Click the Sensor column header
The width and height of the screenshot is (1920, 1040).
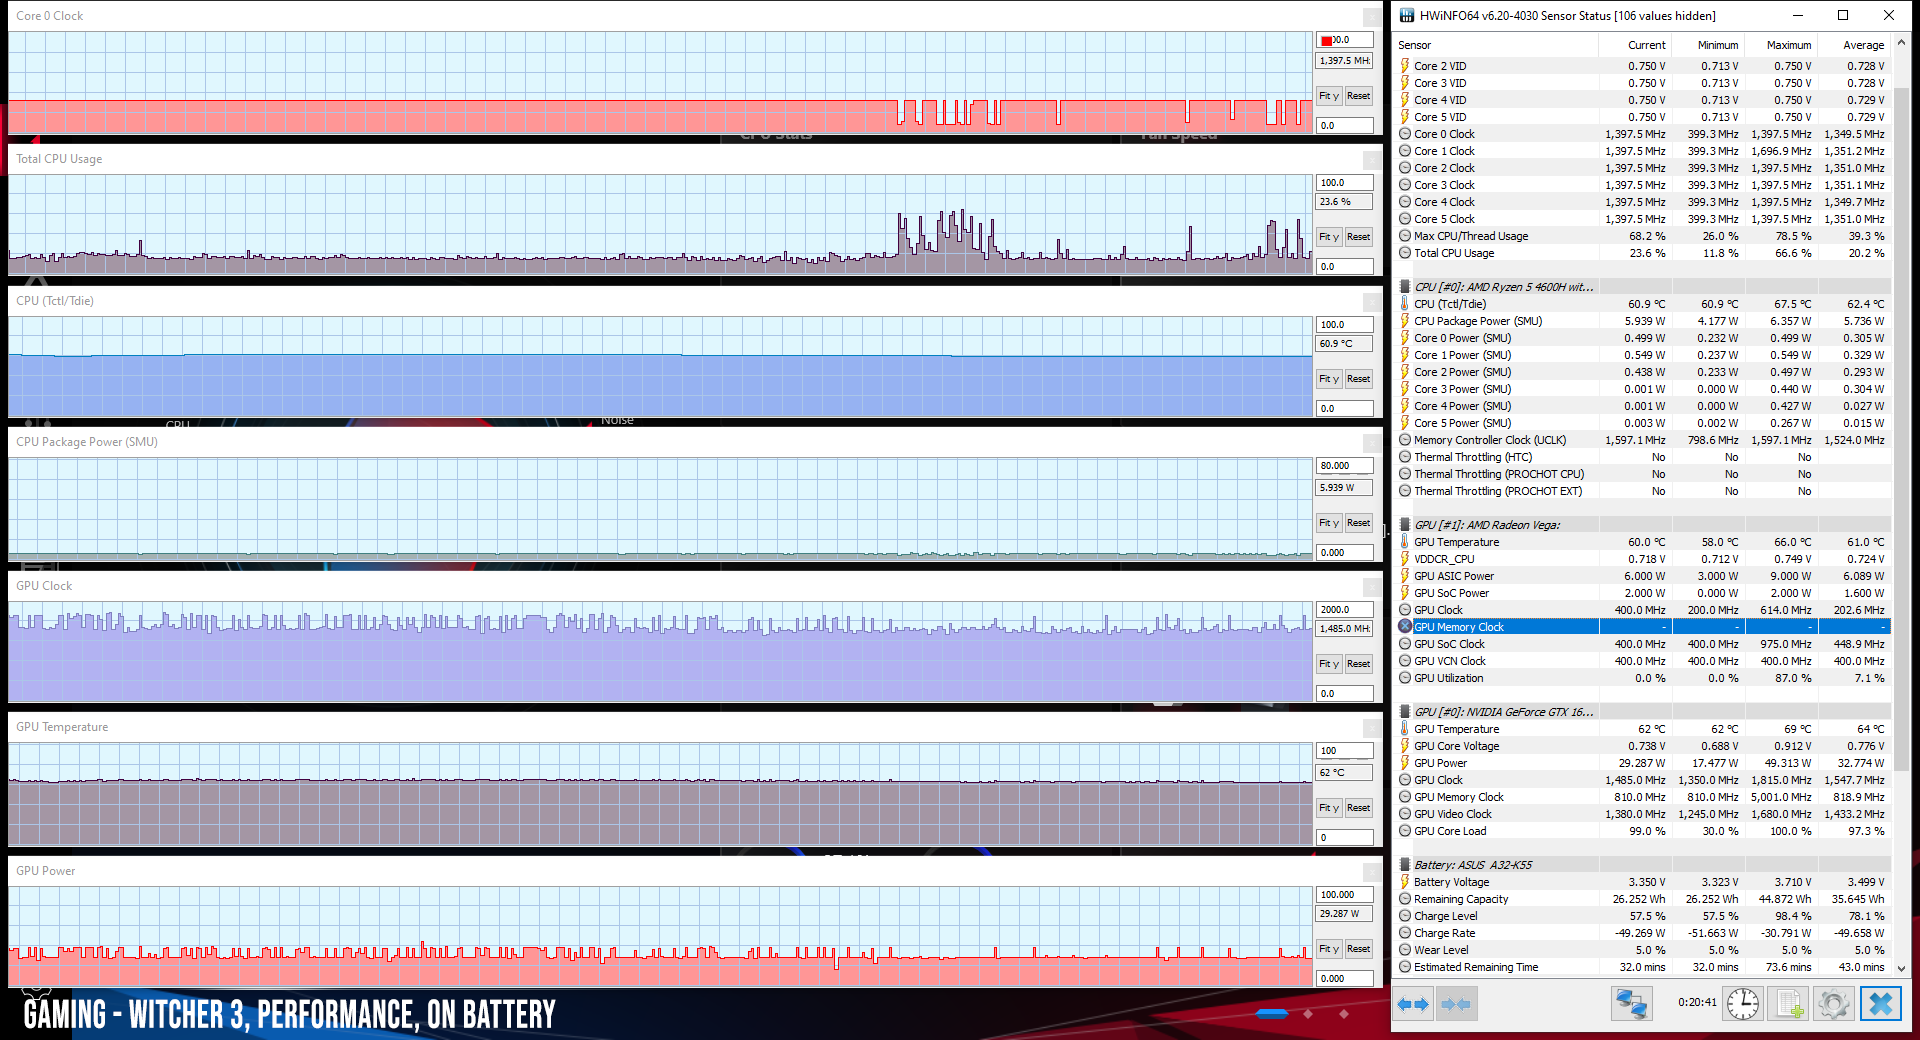1496,45
